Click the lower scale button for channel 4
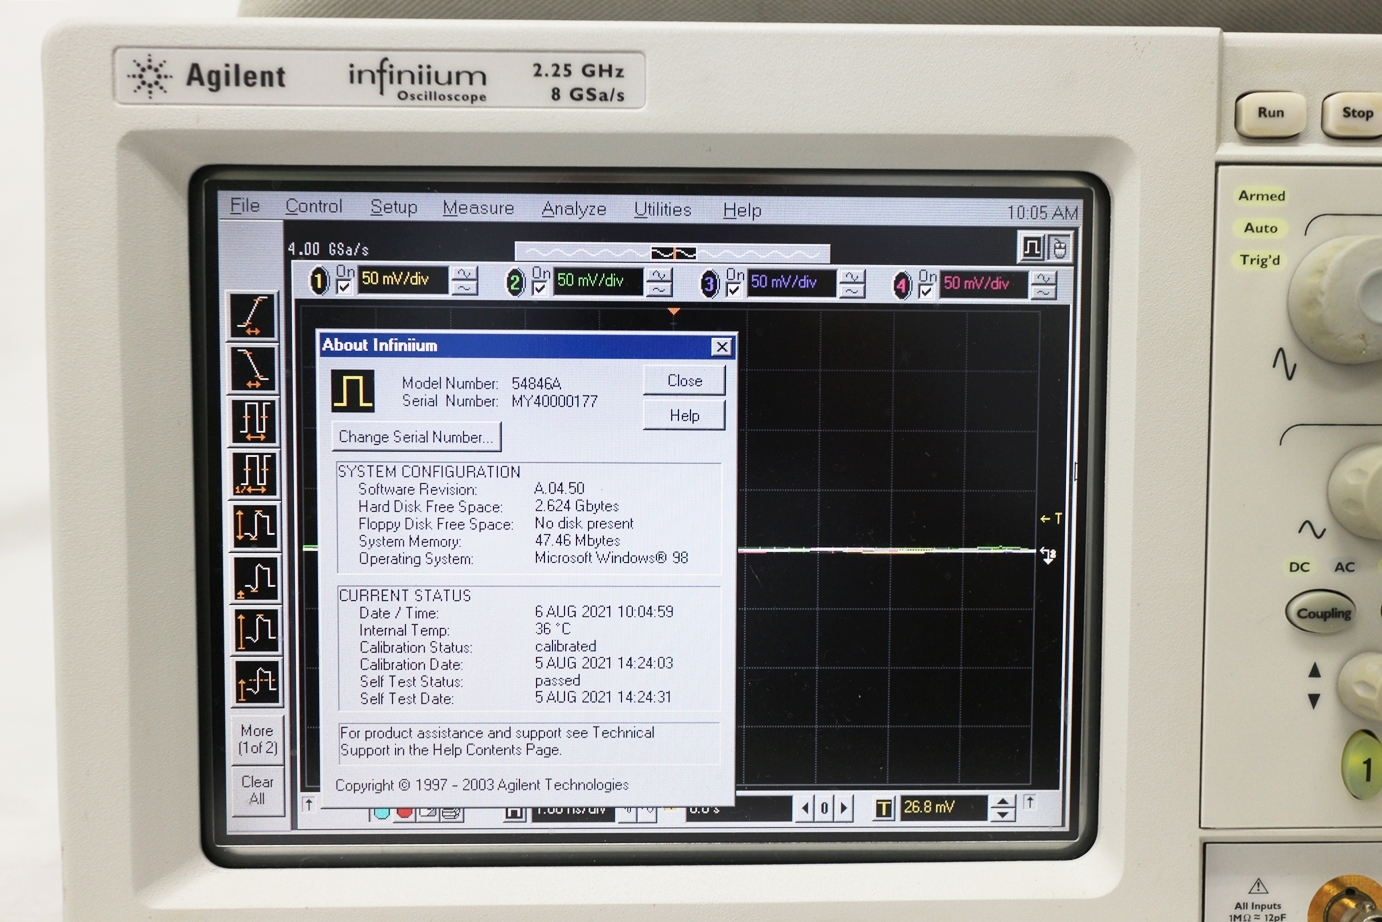 click(x=1044, y=293)
